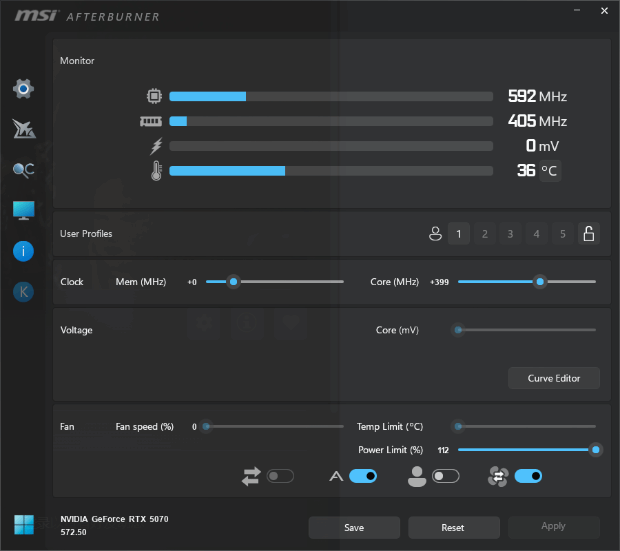This screenshot has width=620, height=551.
Task: Click the 572.50 driver version text
Action: [73, 532]
